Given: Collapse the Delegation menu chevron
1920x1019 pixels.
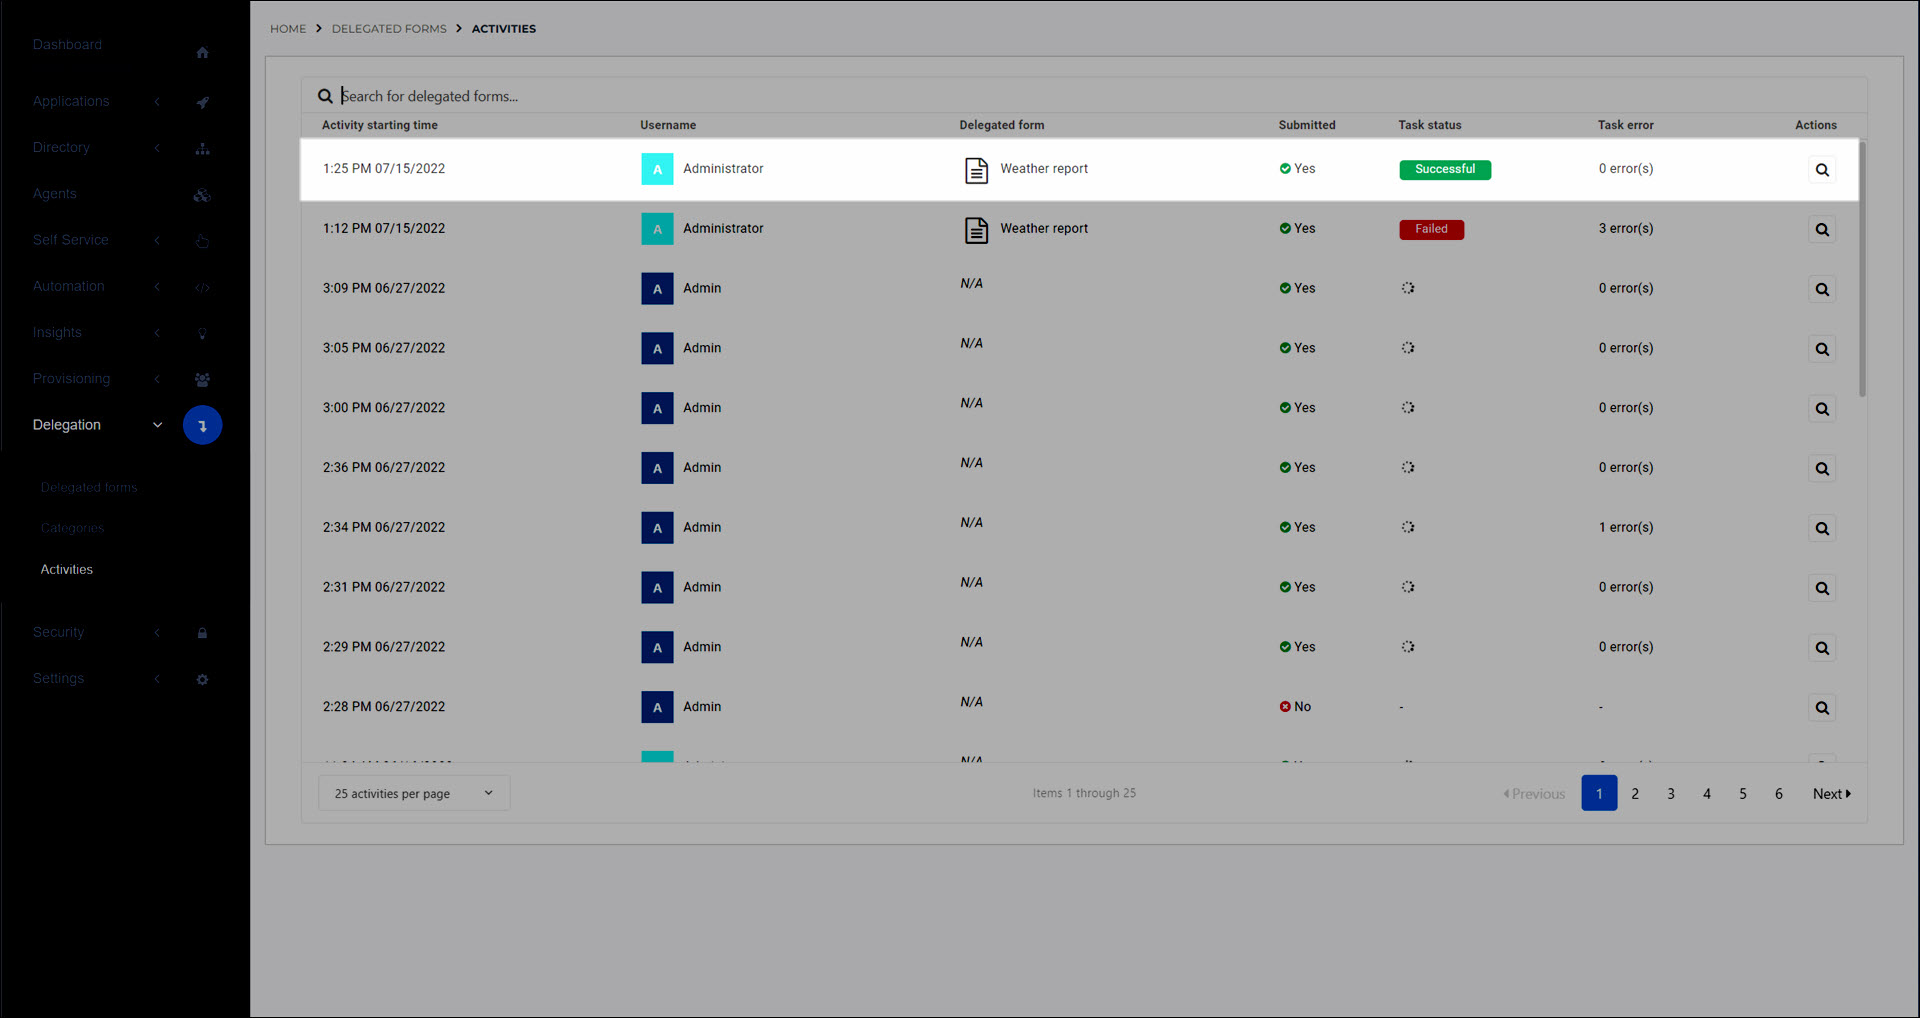Looking at the screenshot, I should point(157,425).
